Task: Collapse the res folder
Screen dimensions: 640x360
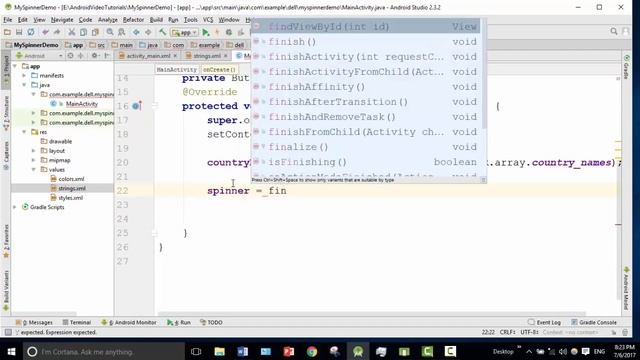Action: pyautogui.click(x=24, y=132)
